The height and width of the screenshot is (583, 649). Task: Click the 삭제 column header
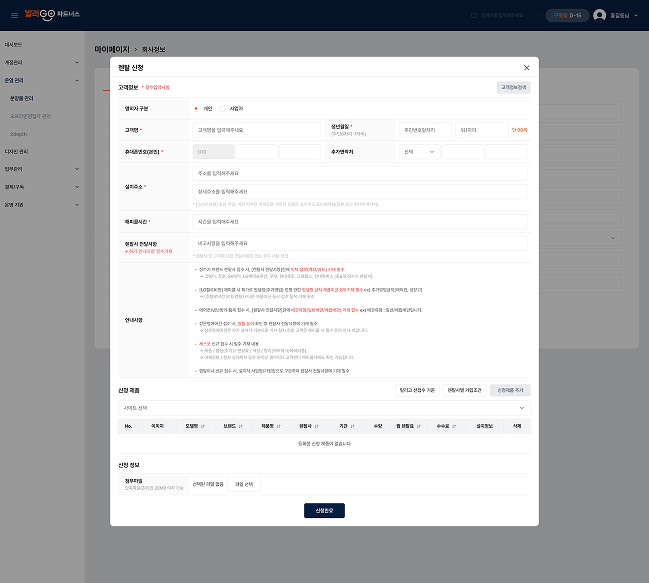pos(517,426)
